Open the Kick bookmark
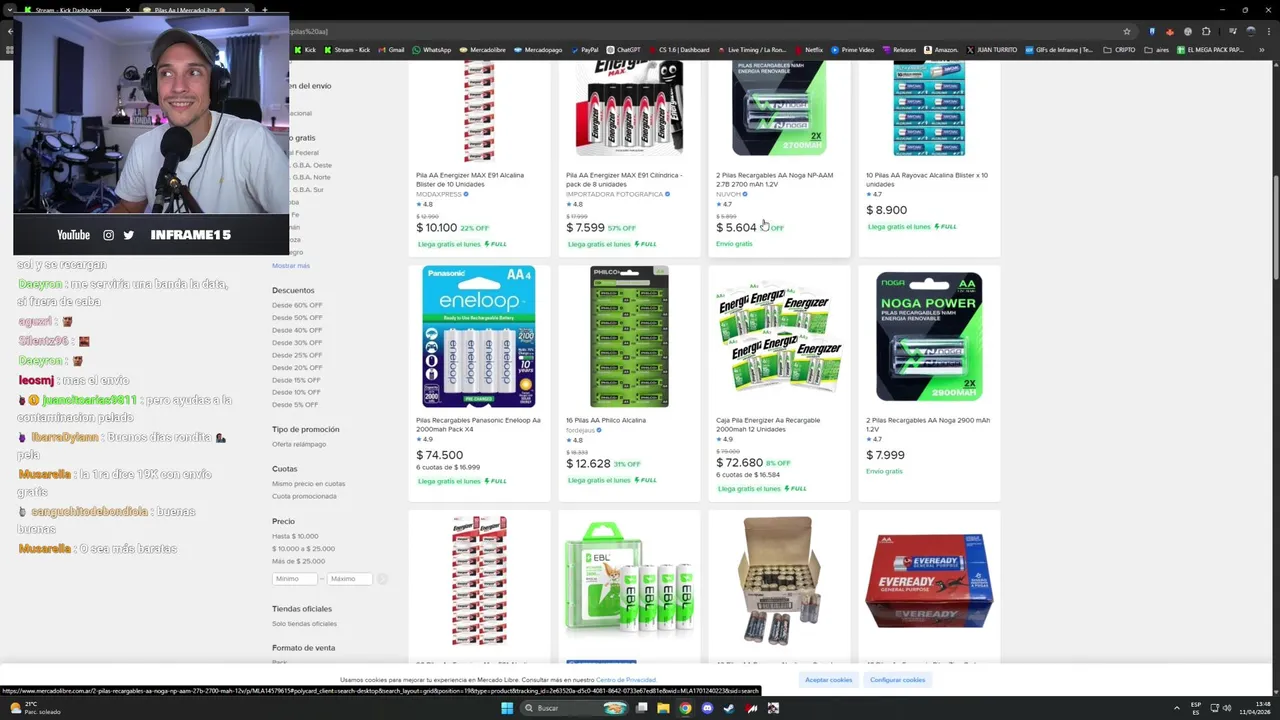The width and height of the screenshot is (1280, 720). 306,50
